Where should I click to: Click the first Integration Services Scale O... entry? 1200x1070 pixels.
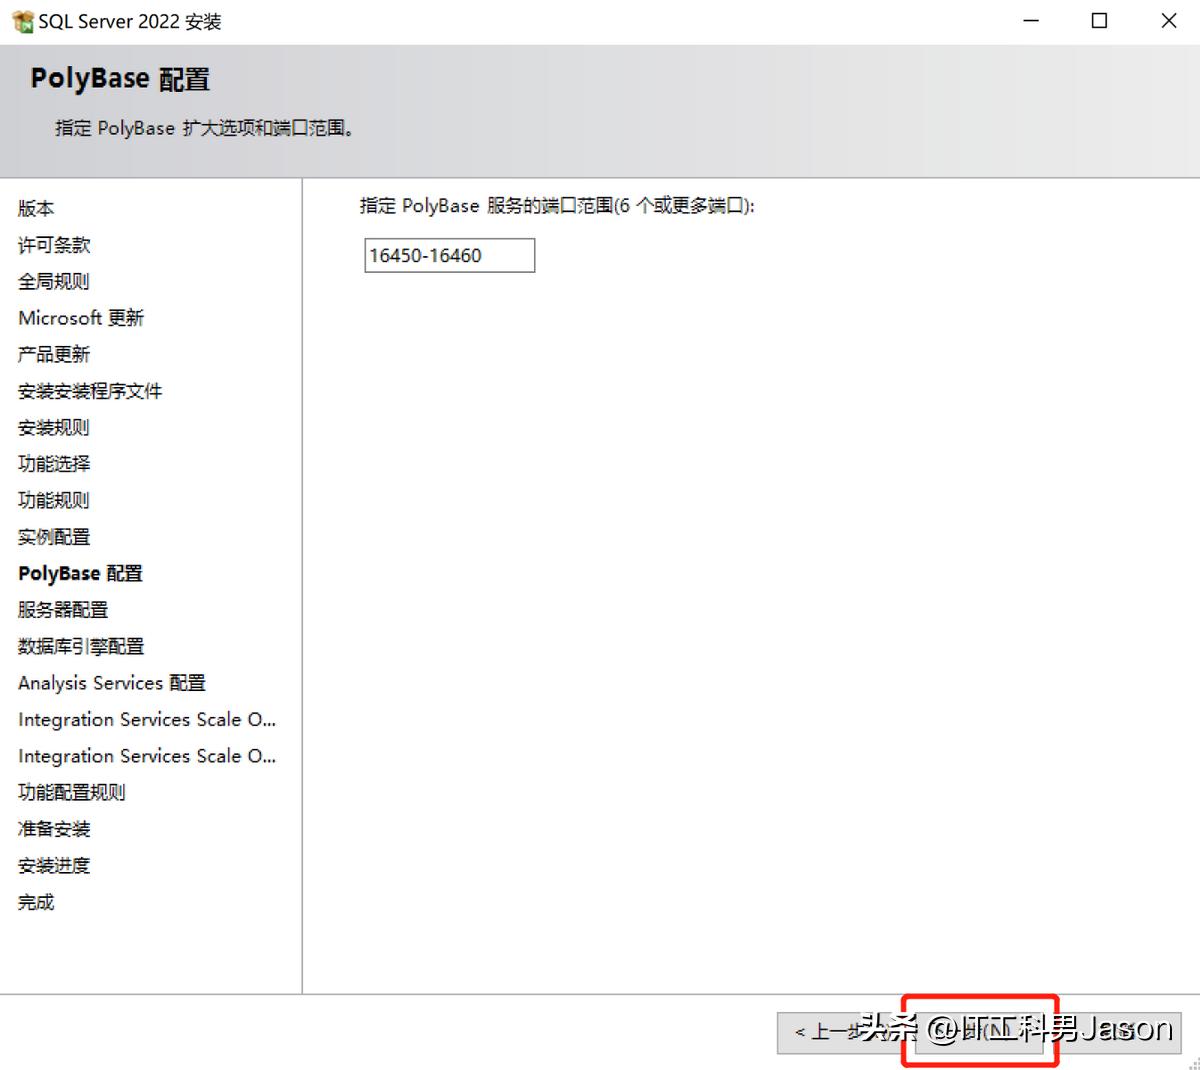(x=147, y=719)
